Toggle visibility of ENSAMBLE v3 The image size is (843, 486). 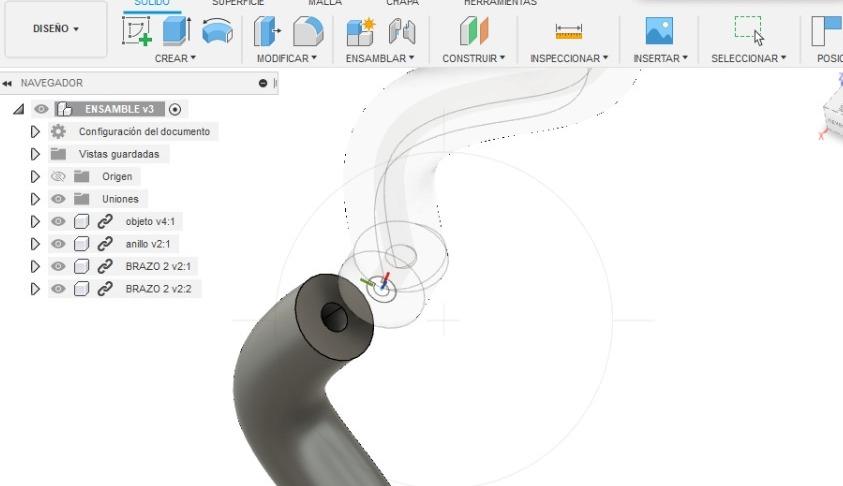[x=41, y=109]
